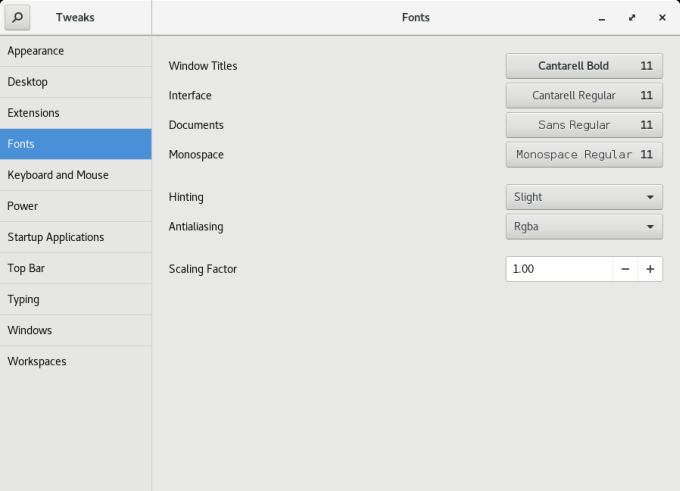The width and height of the screenshot is (680, 491).
Task: Click the Scaling Factor value field
Action: pos(558,269)
